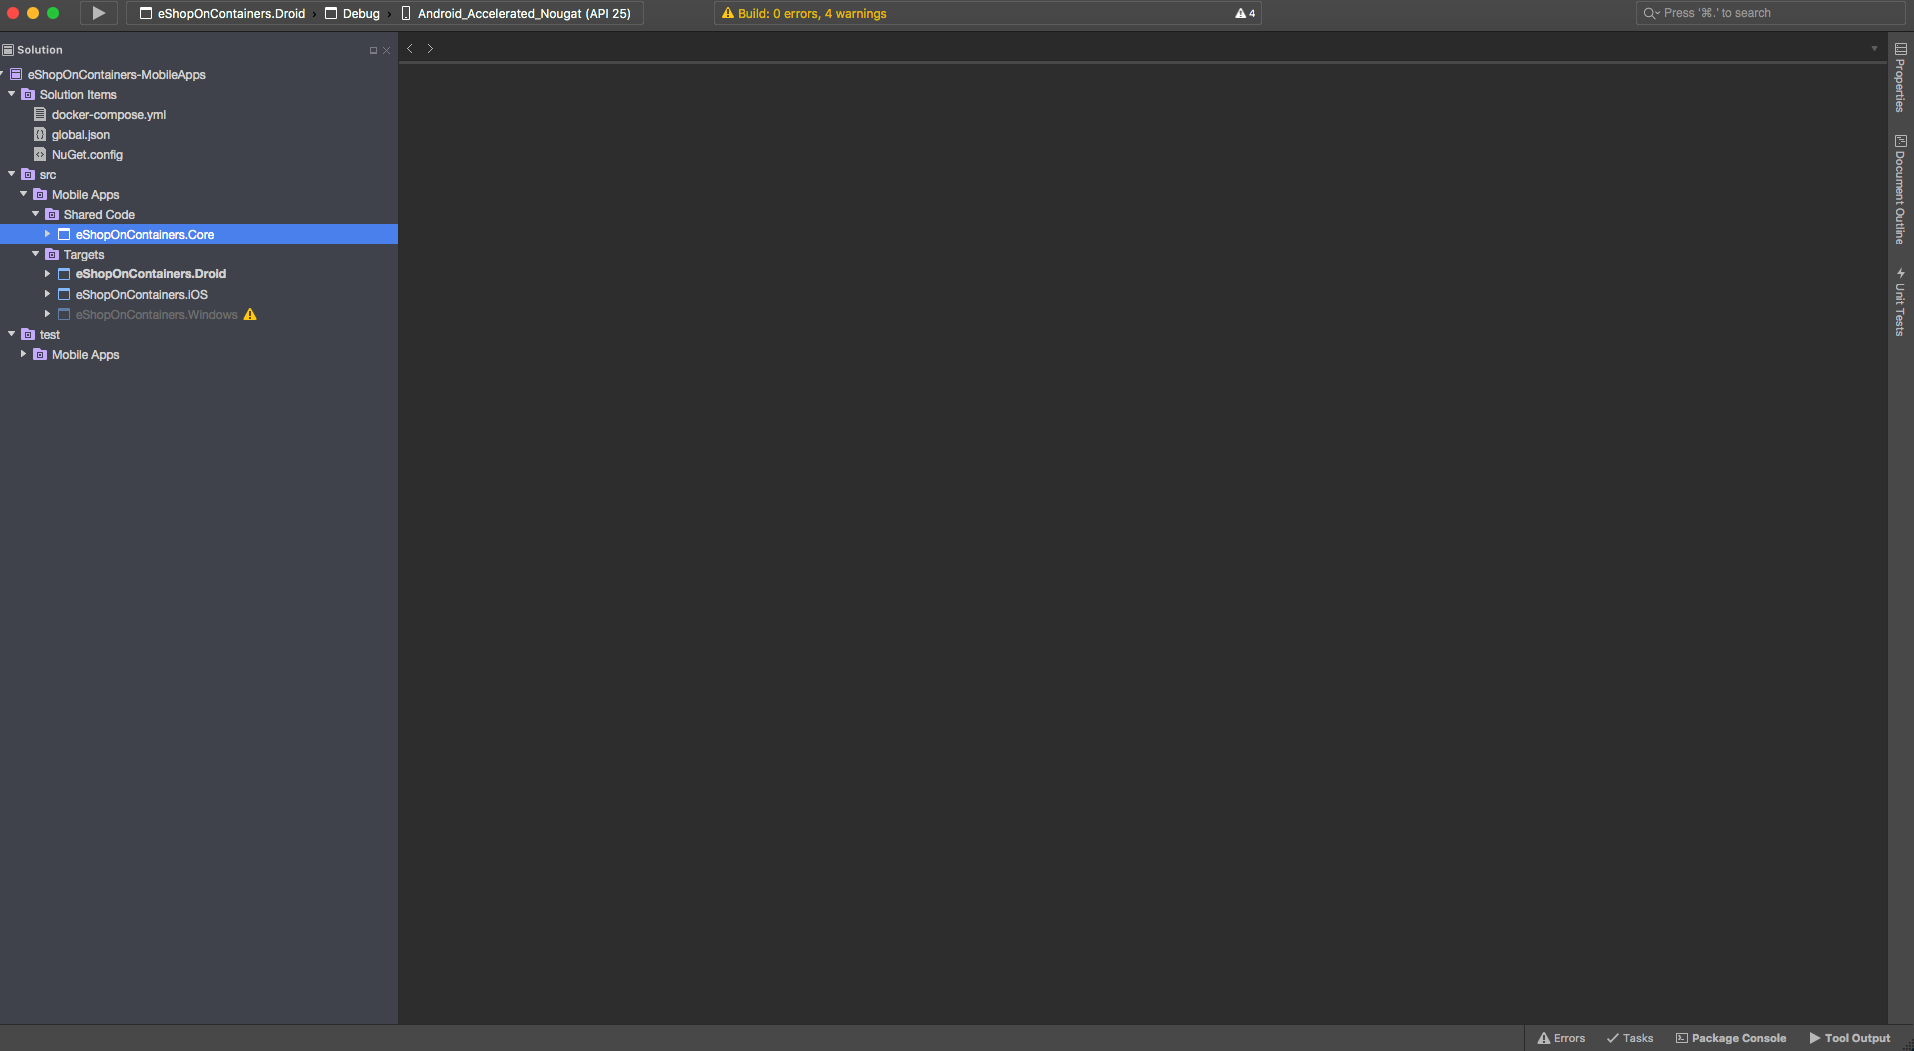Select the docker-compose.yml file
The height and width of the screenshot is (1051, 1914).
tap(110, 114)
